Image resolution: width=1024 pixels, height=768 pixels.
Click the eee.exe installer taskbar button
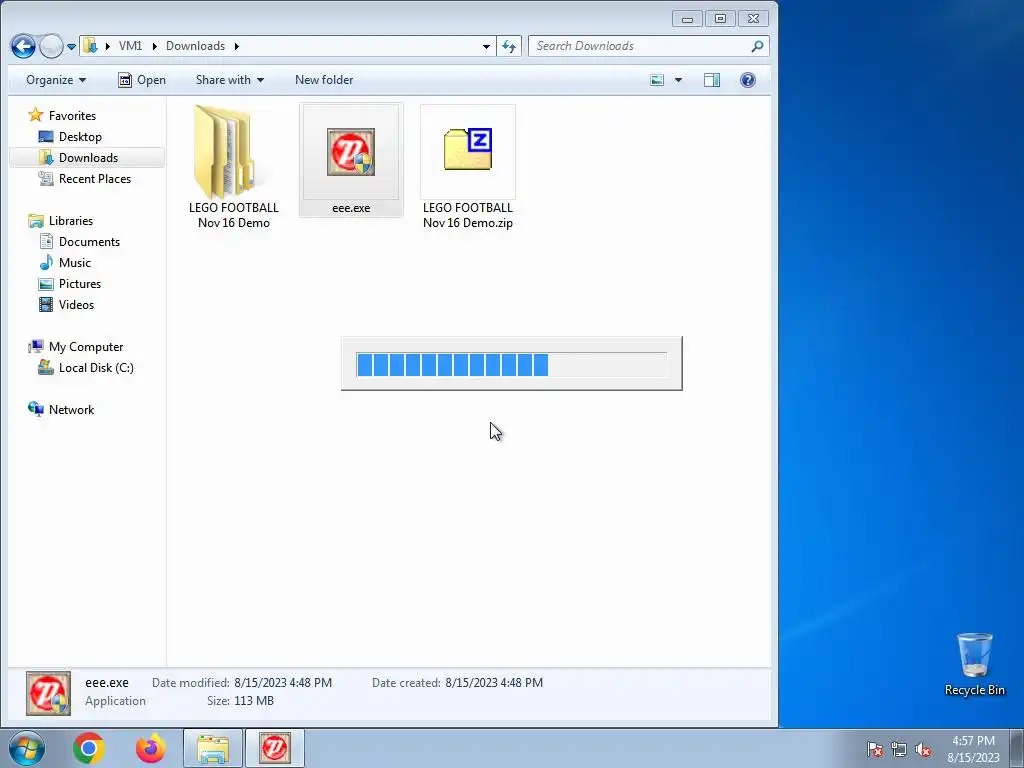coord(275,748)
